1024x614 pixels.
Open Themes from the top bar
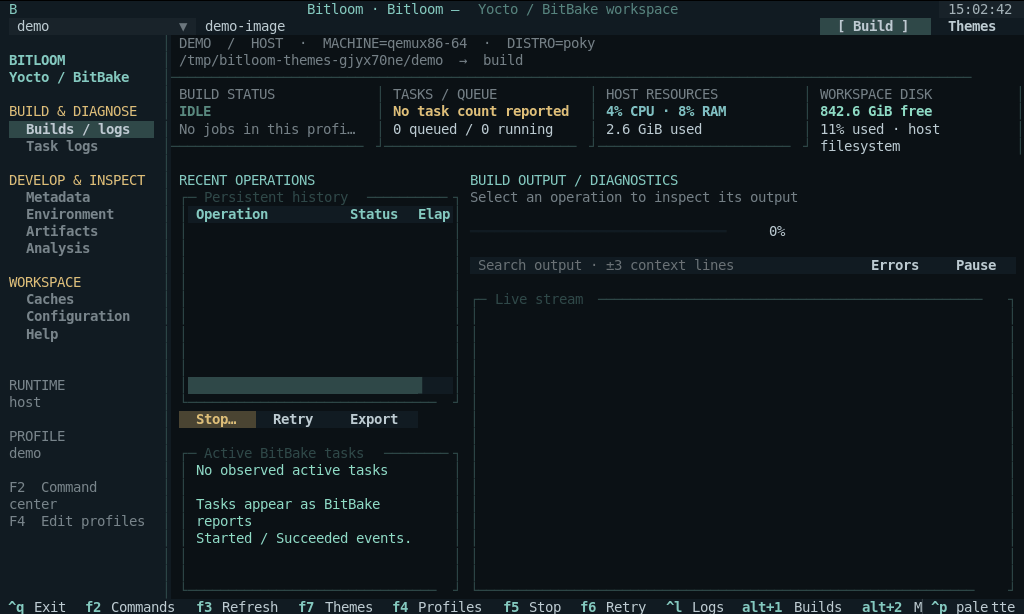(972, 26)
